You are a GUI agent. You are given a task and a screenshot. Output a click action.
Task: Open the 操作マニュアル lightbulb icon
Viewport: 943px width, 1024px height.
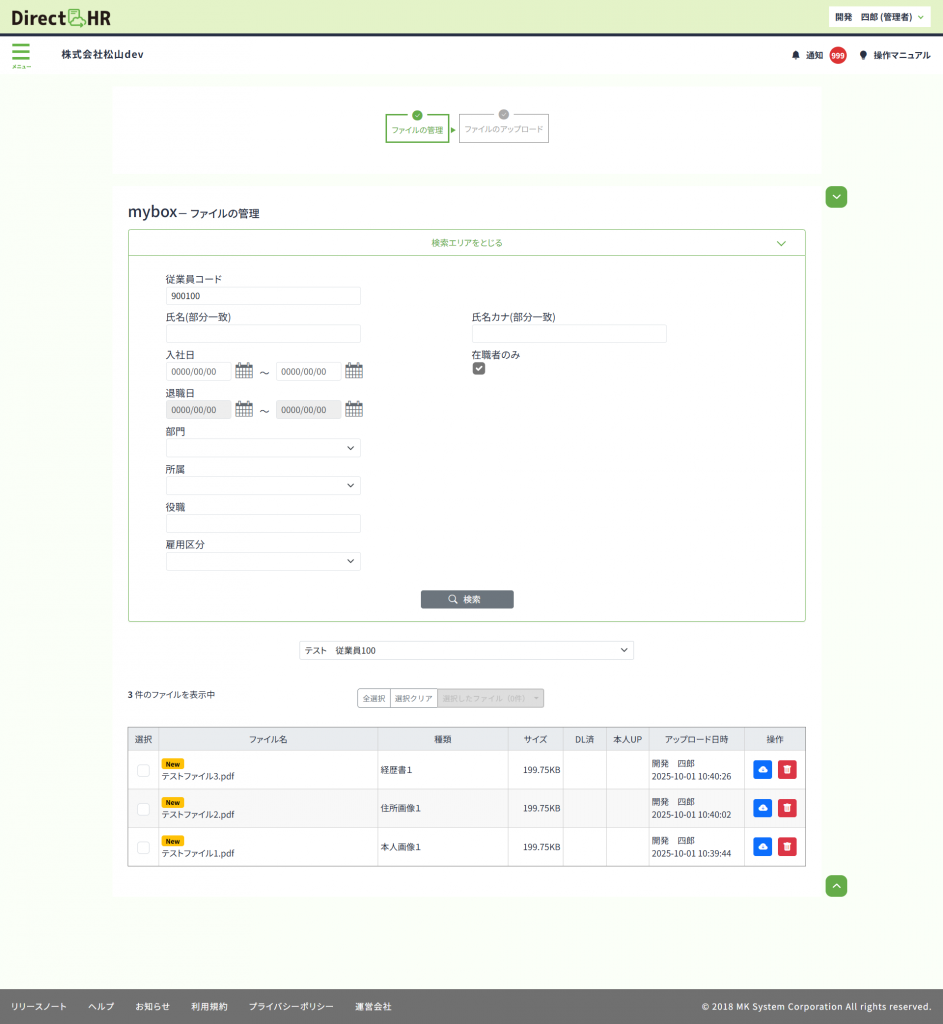coord(863,55)
